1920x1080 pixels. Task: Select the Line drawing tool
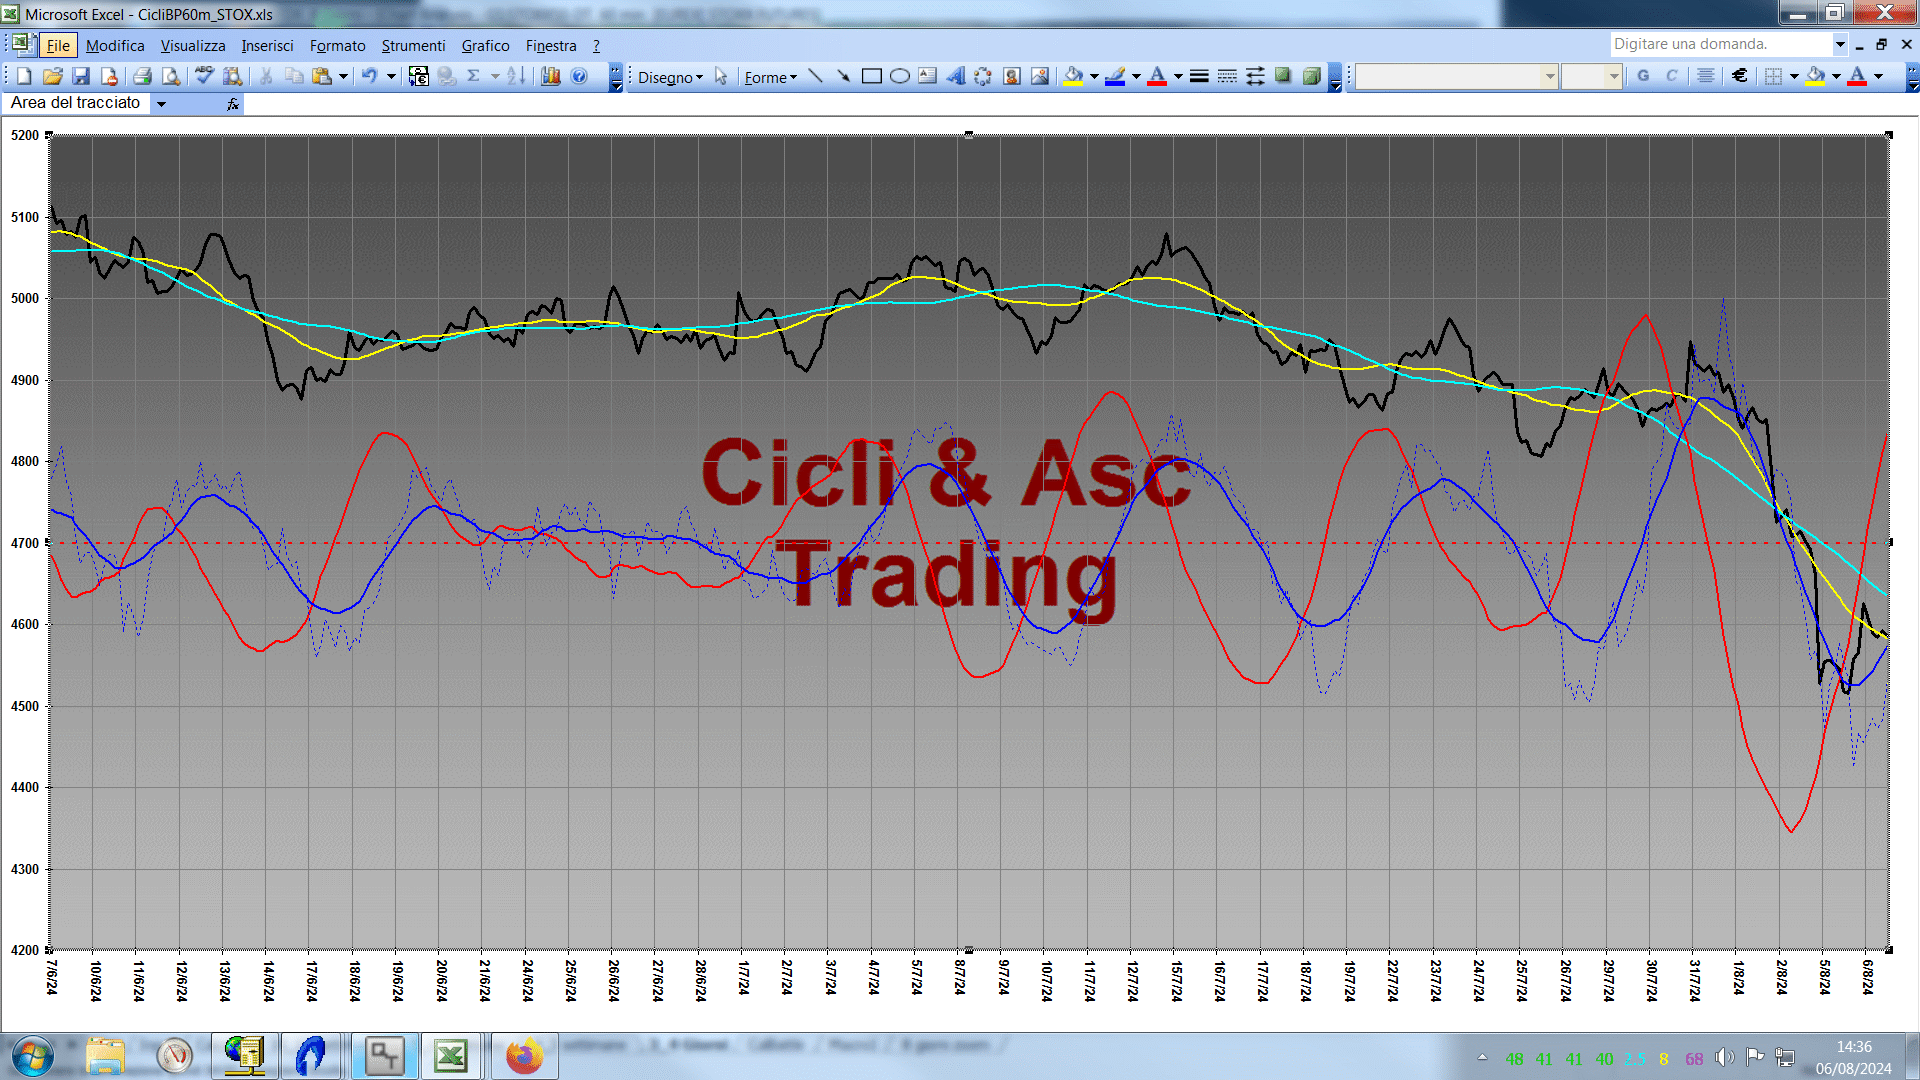816,76
